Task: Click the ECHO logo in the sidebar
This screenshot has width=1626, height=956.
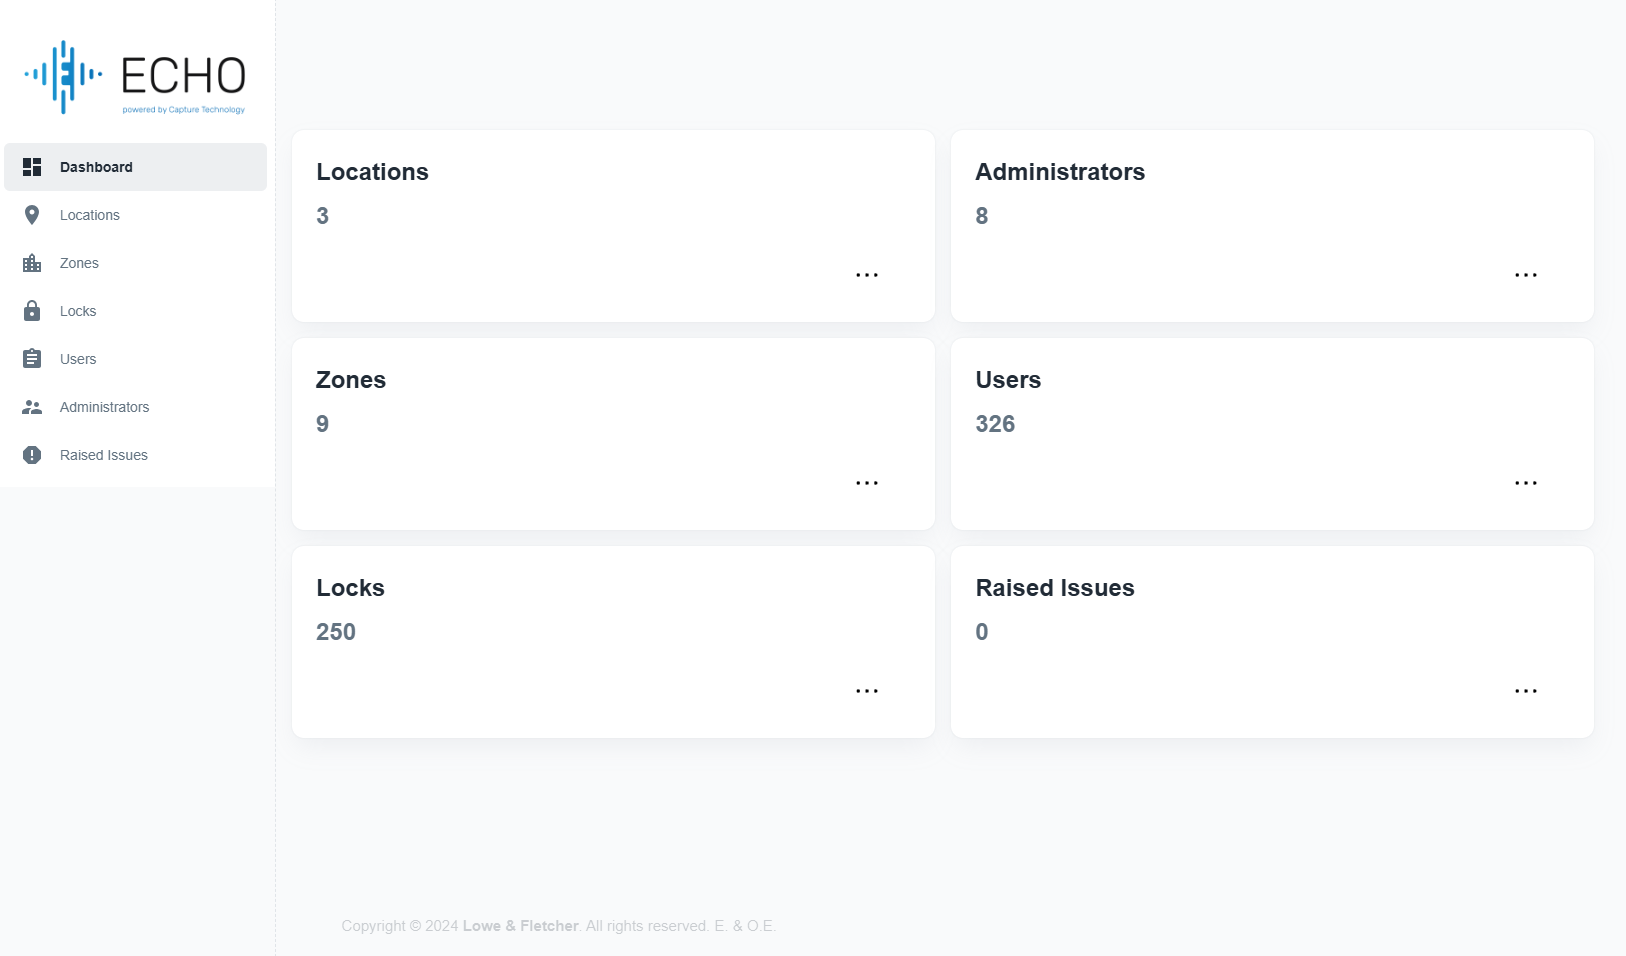Action: pos(135,77)
